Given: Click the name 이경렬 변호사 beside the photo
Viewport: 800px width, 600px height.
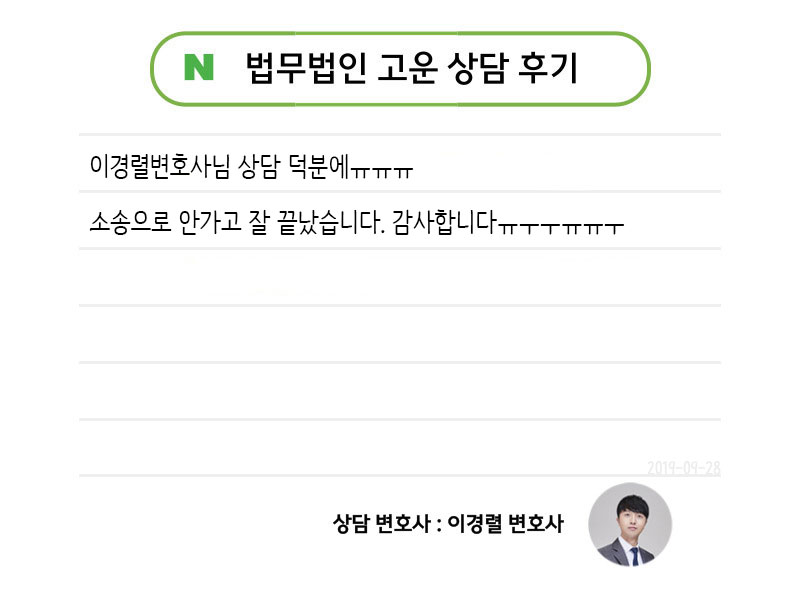Looking at the screenshot, I should pyautogui.click(x=506, y=523).
